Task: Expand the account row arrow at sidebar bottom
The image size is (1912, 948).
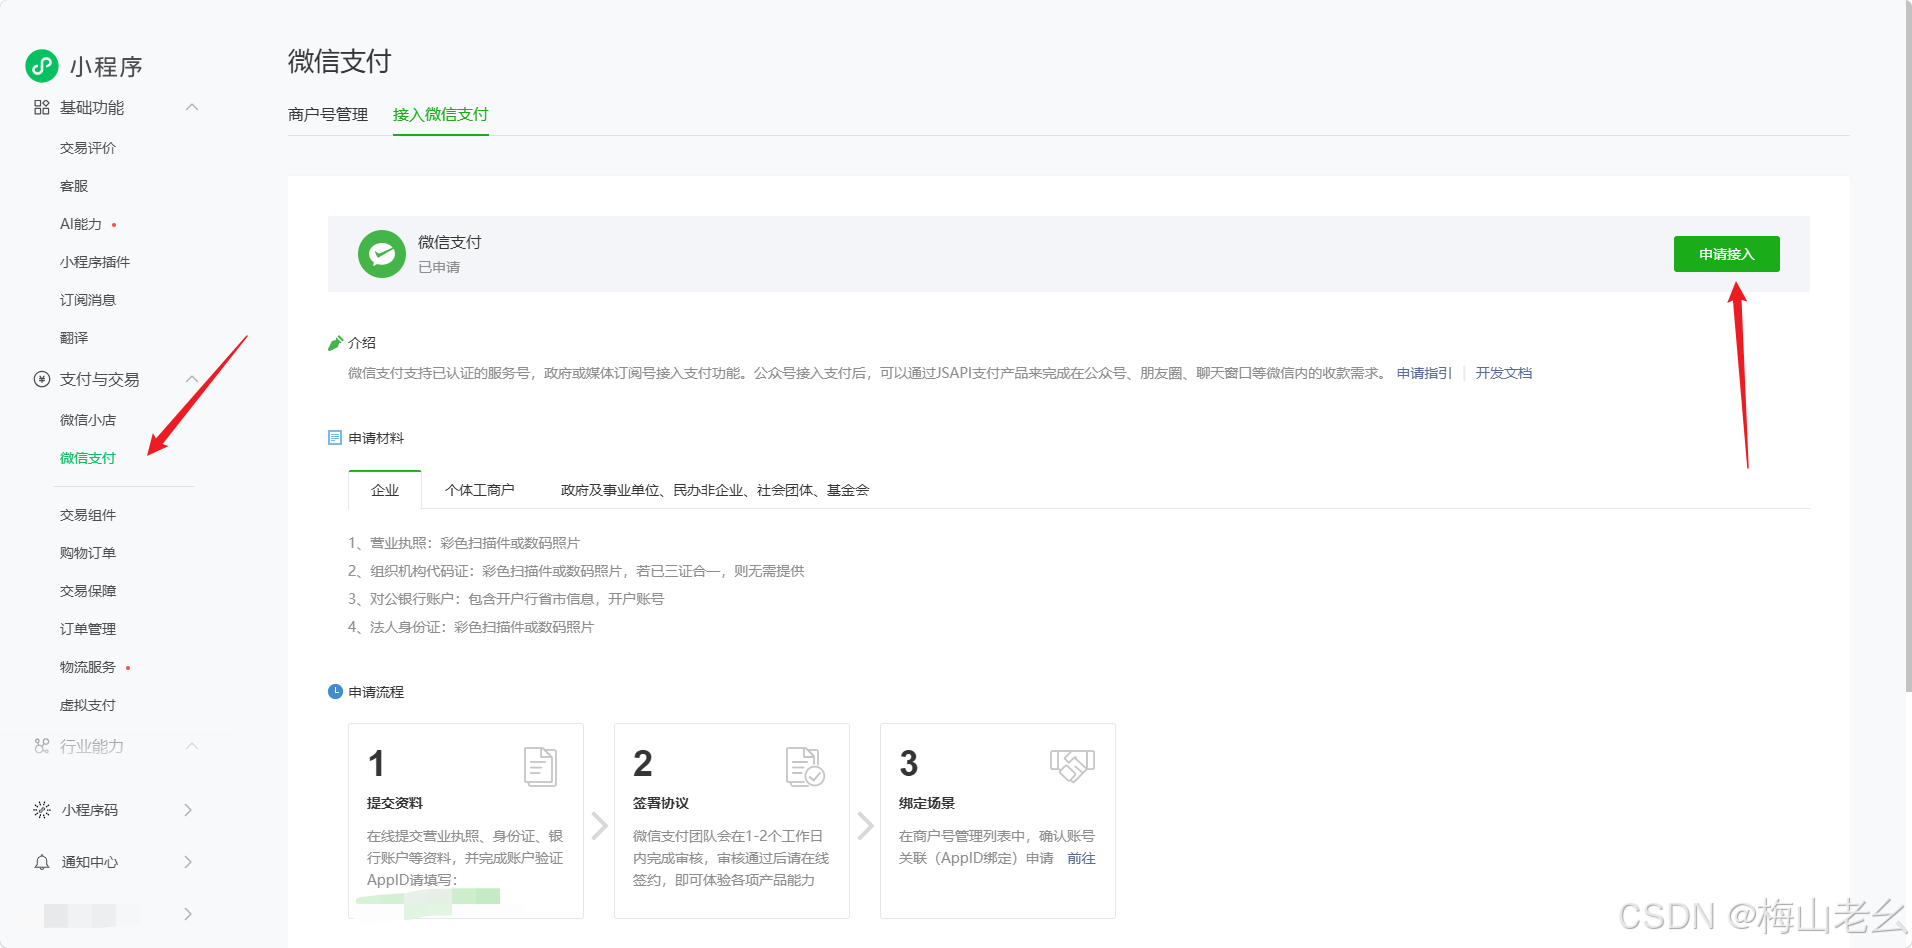Action: click(x=188, y=914)
